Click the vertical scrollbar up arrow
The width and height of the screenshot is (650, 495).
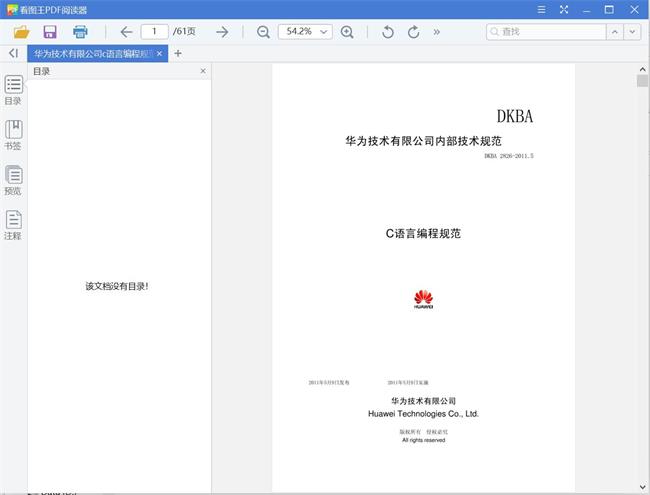[643, 69]
